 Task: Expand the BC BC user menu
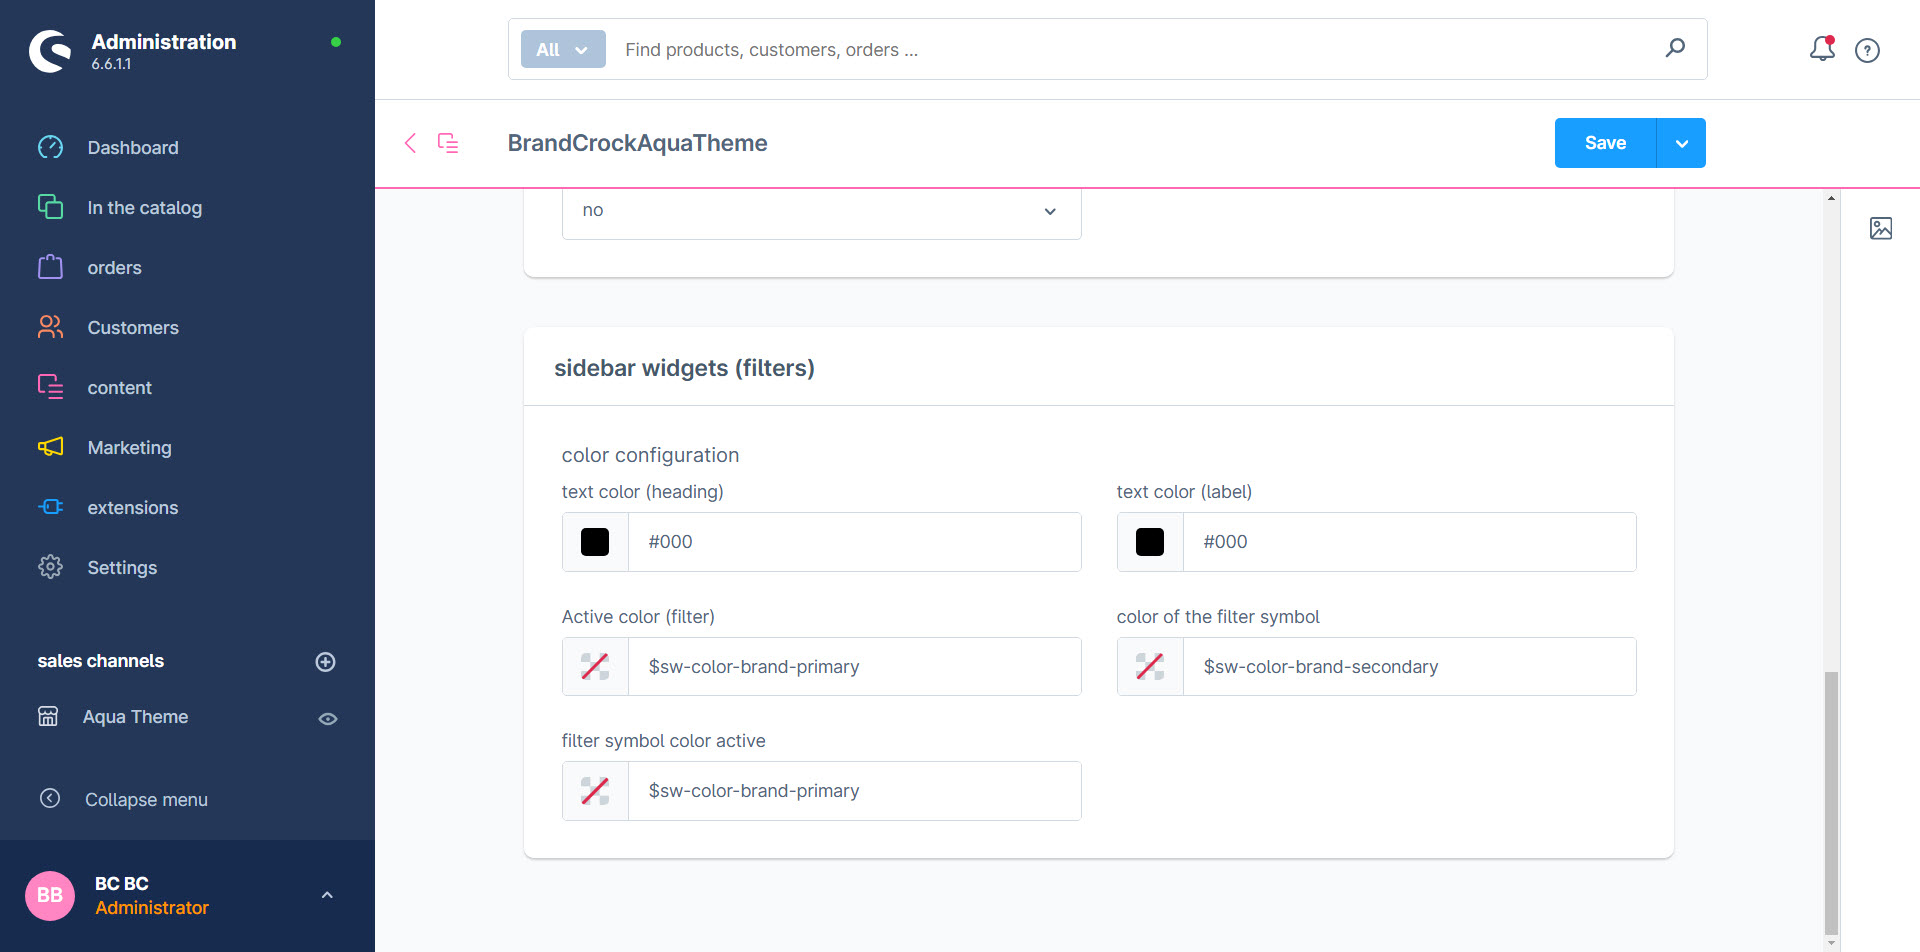coord(326,895)
